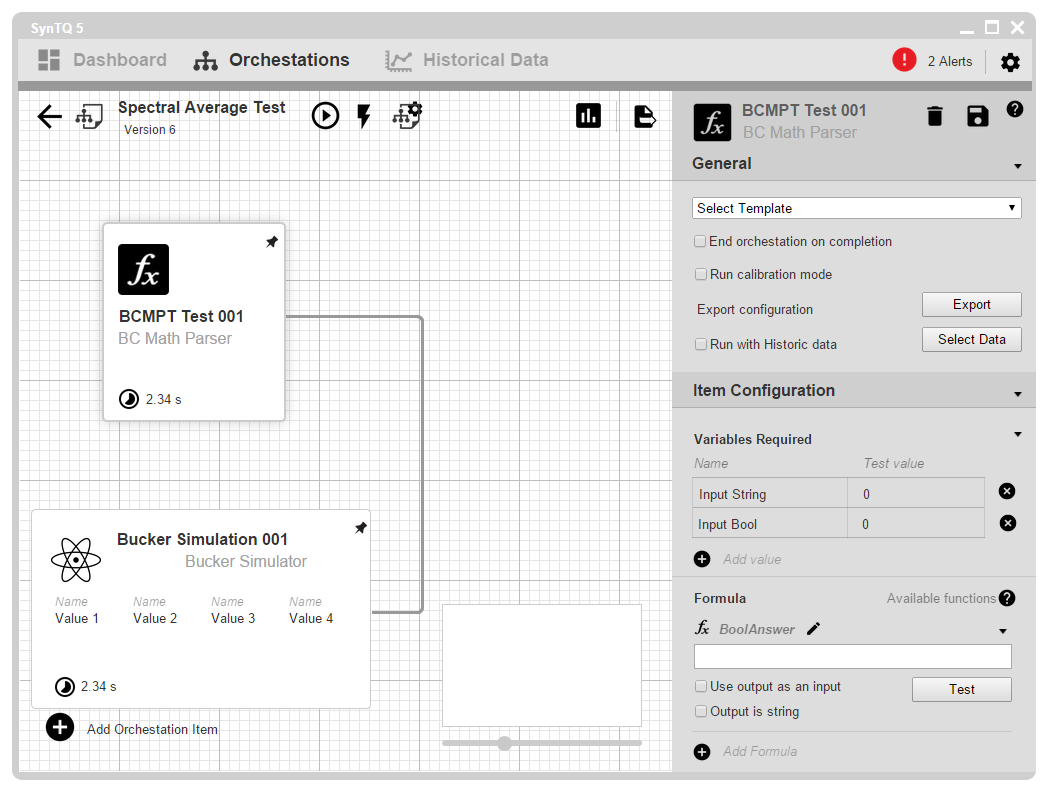This screenshot has width=1051, height=789.
Task: Remove the Input String variable
Action: [x=1007, y=491]
